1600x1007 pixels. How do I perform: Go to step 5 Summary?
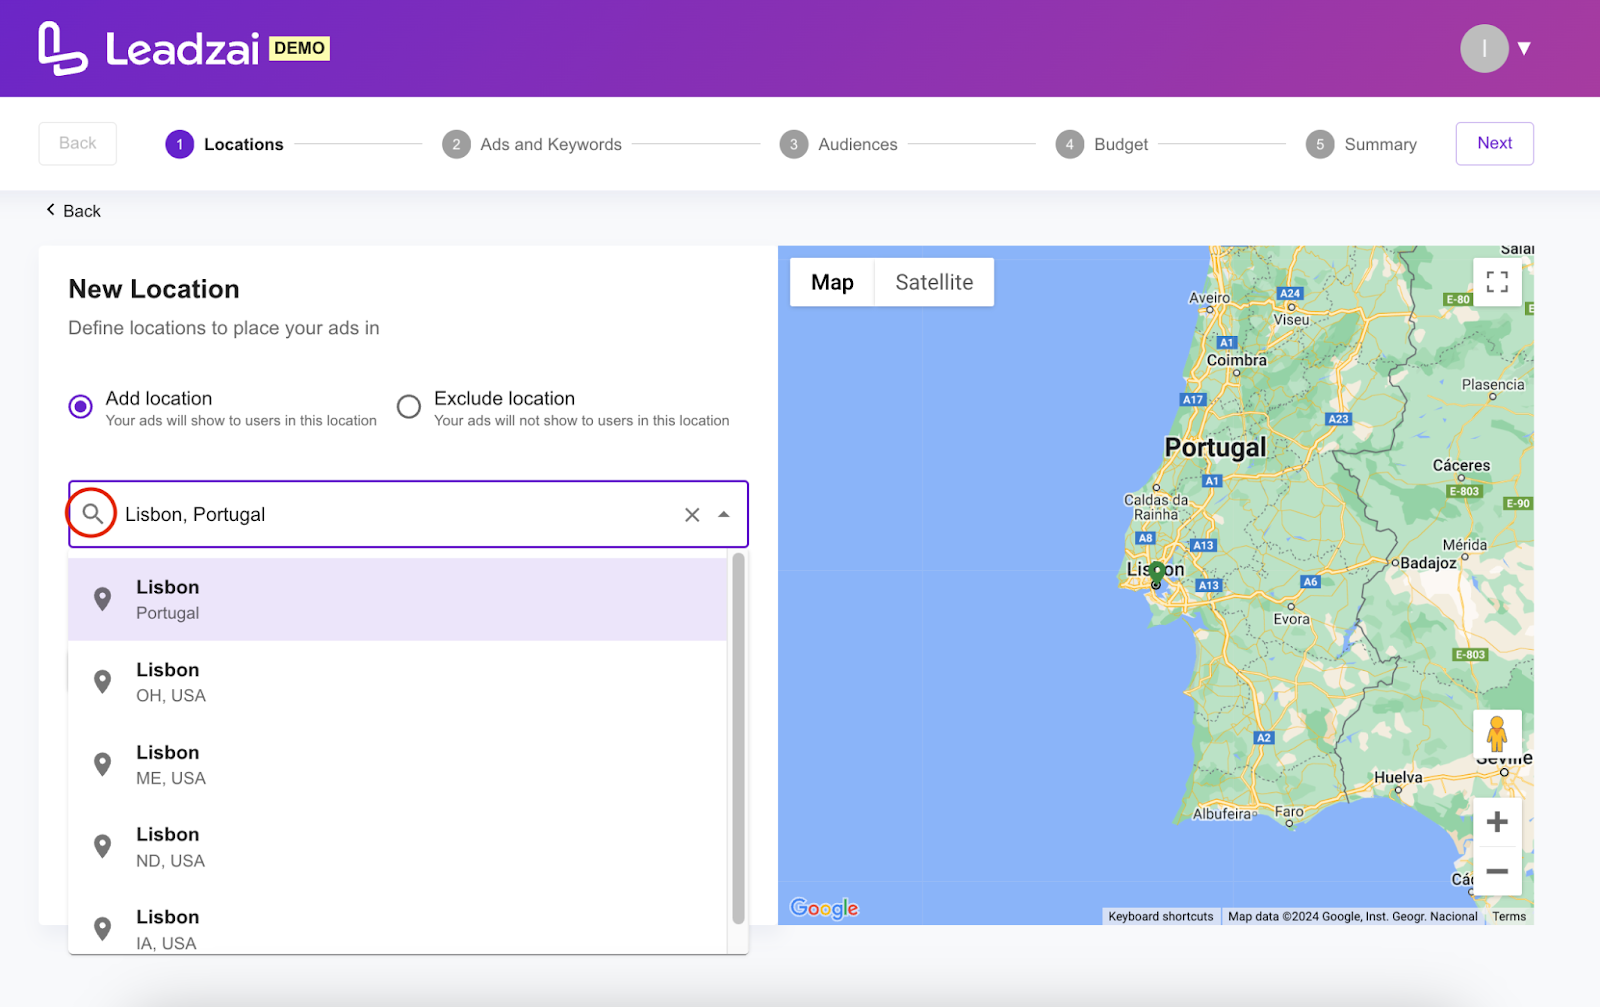1361,144
